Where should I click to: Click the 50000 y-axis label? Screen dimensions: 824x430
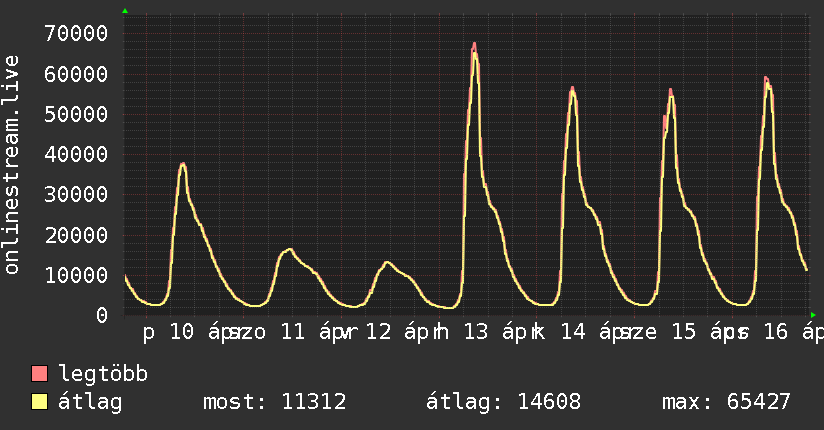coord(76,114)
